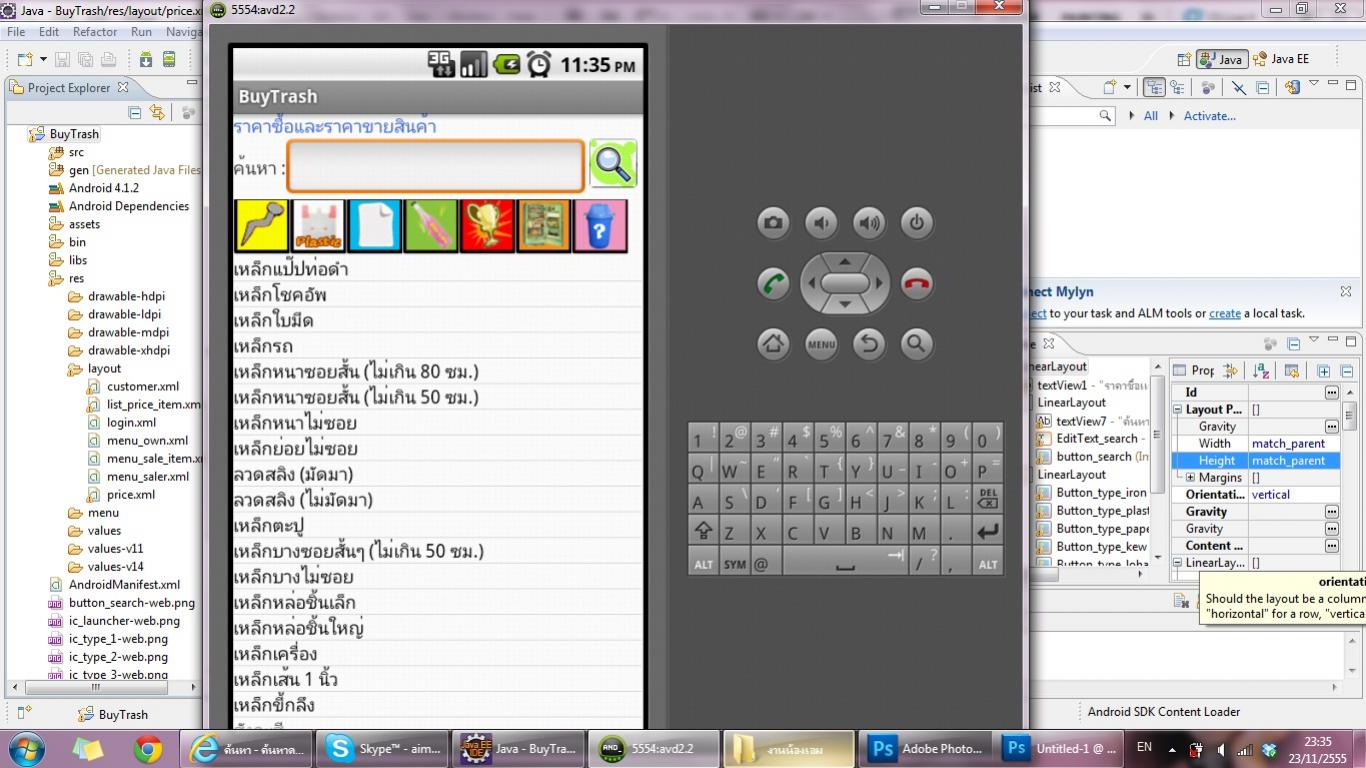1366x768 pixels.
Task: Click the emulator home button
Action: point(773,344)
